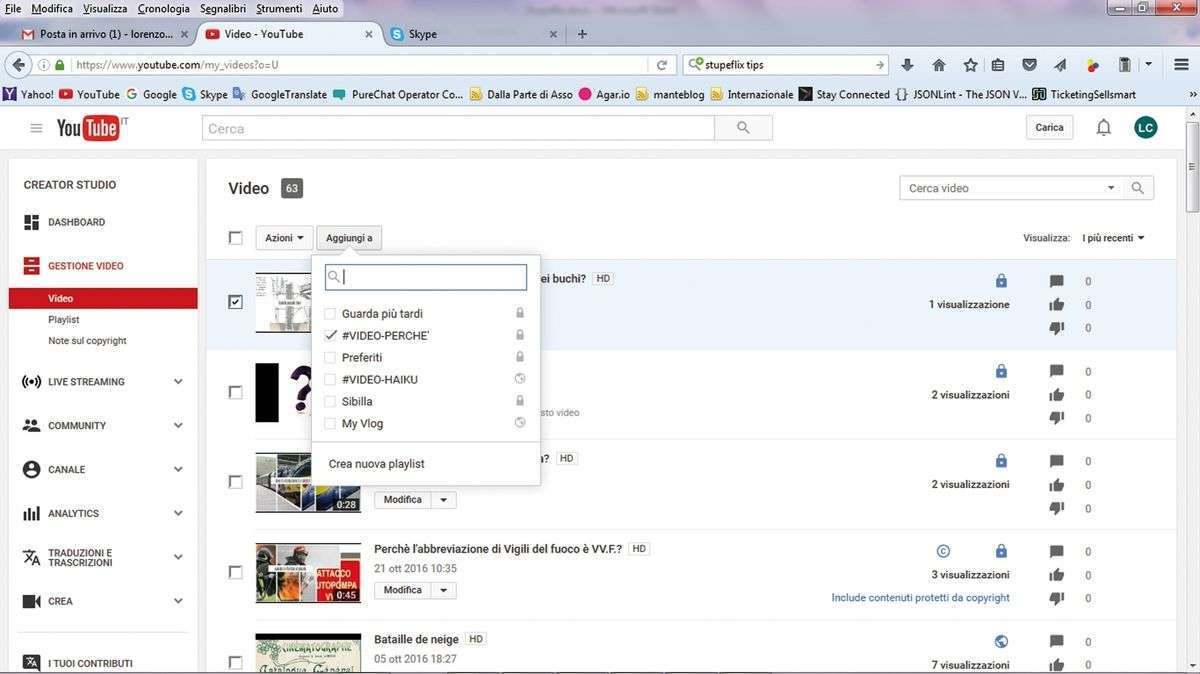Image resolution: width=1200 pixels, height=674 pixels.
Task: Open the 'I più recenti' sort dropdown
Action: pos(1113,238)
